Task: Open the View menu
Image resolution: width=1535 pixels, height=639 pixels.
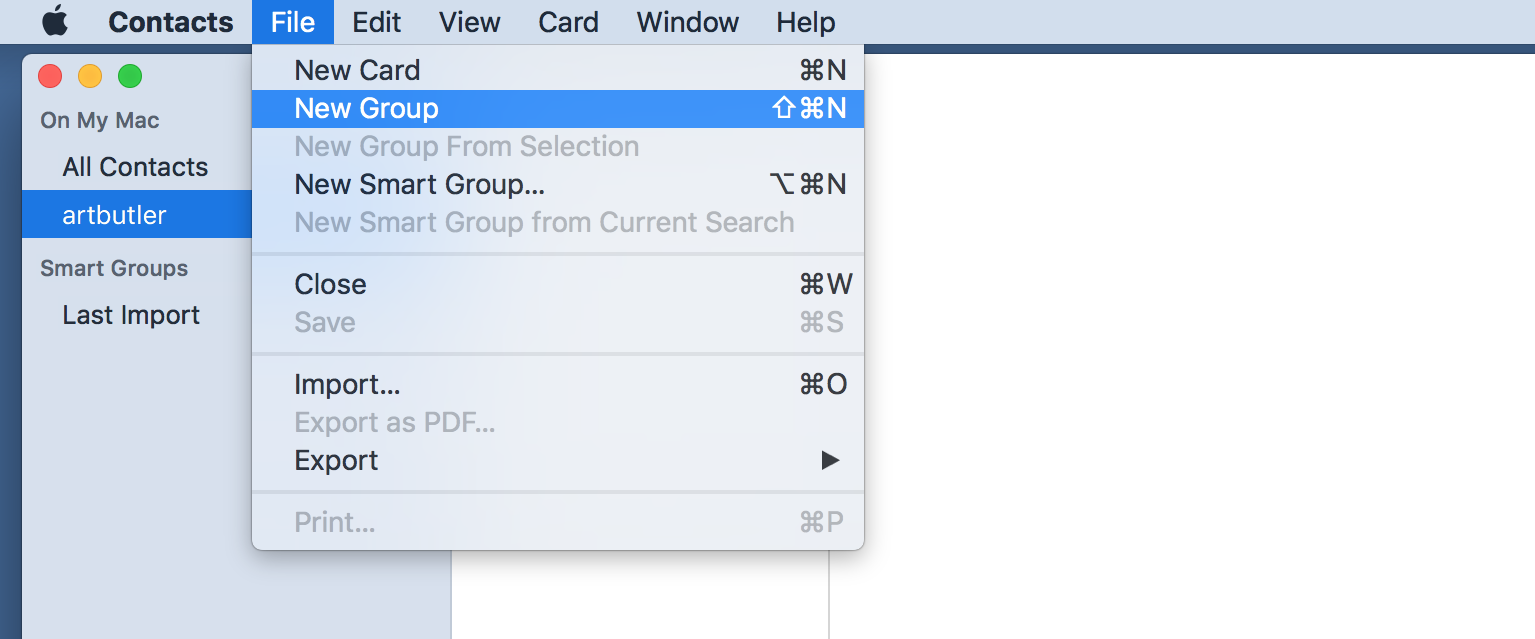Action: click(470, 22)
